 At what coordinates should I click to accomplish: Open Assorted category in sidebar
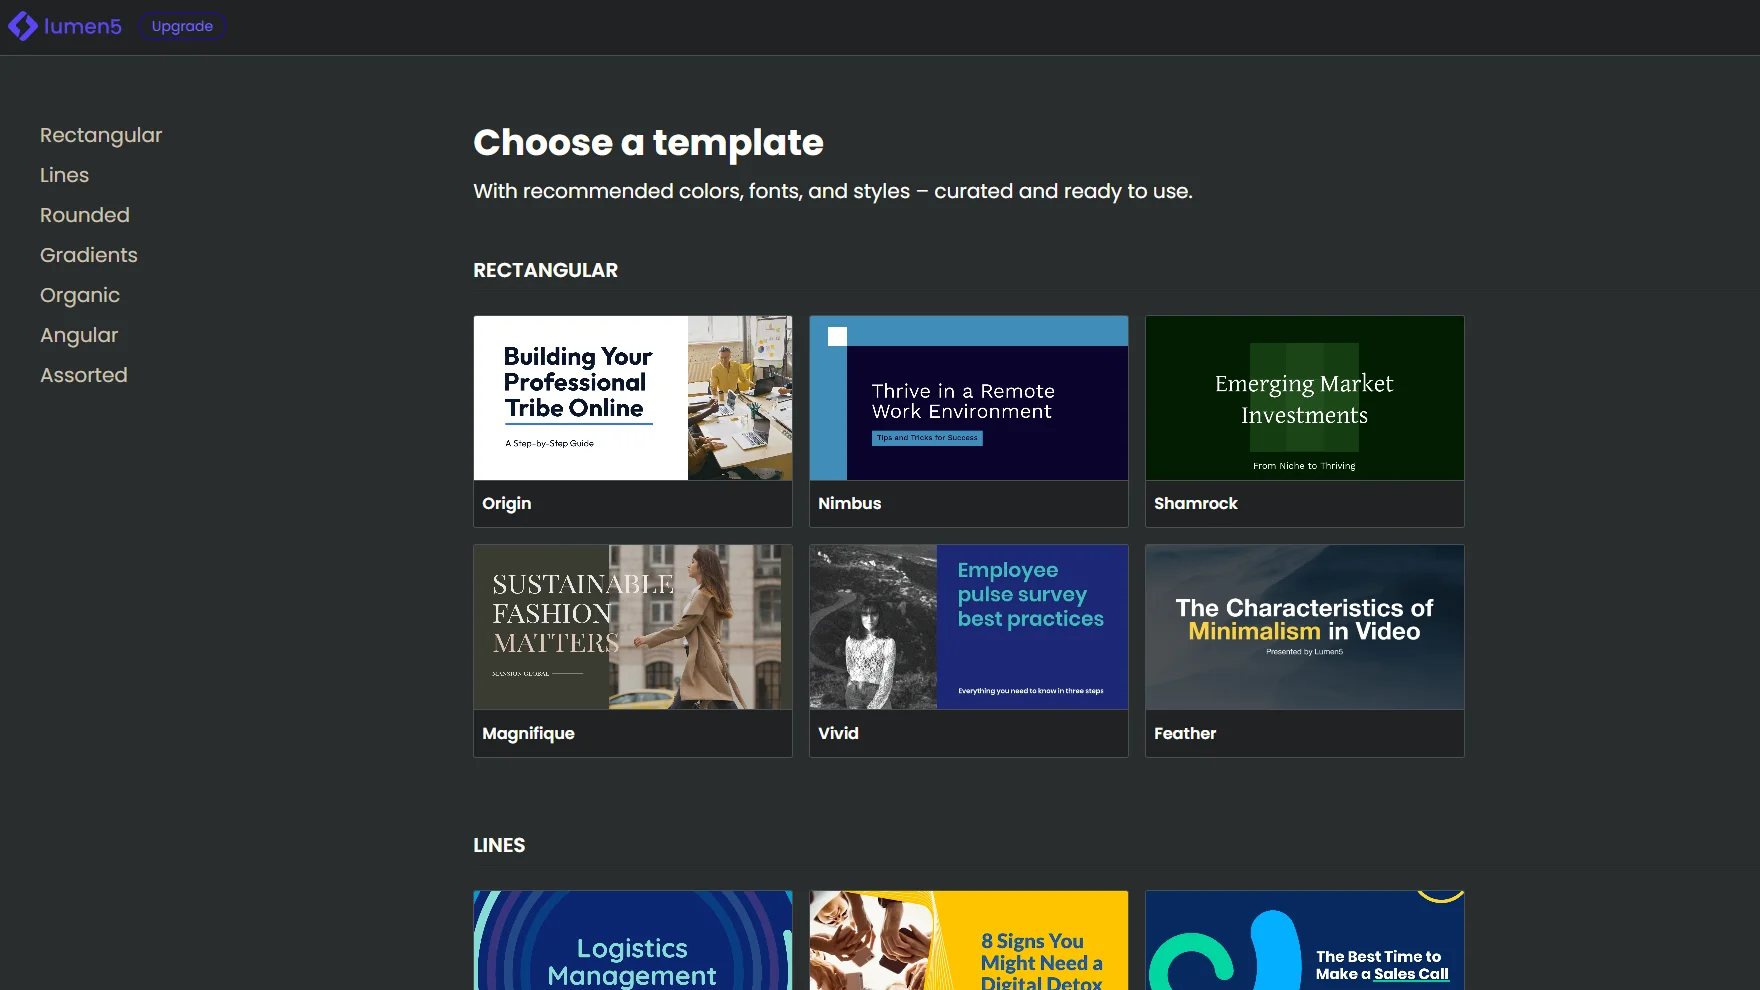[x=84, y=375]
